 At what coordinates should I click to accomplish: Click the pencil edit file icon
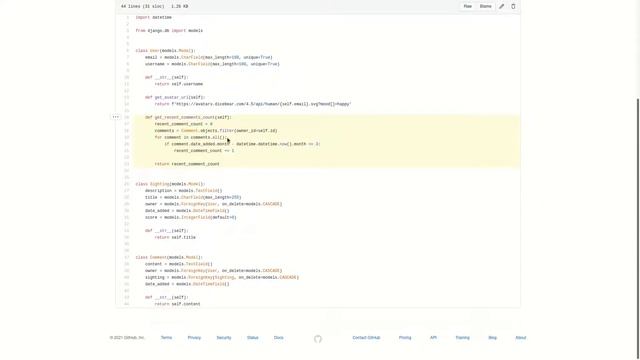point(502,7)
